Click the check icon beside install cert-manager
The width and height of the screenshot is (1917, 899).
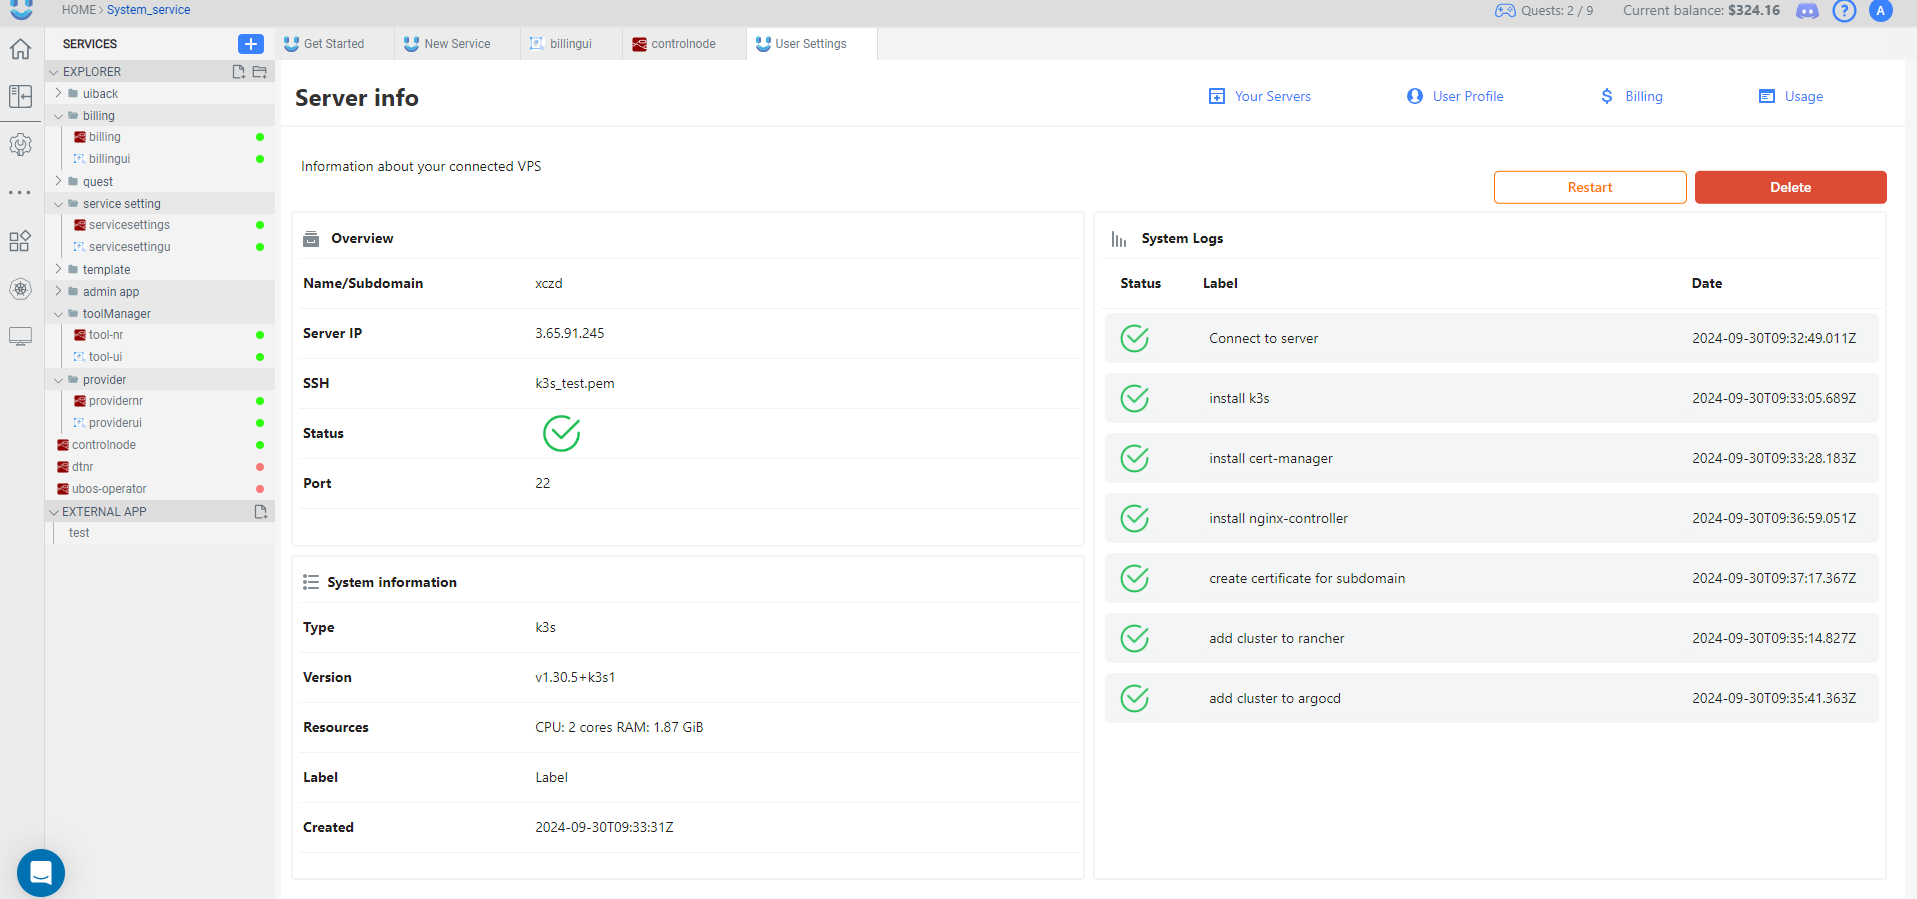pyautogui.click(x=1135, y=458)
